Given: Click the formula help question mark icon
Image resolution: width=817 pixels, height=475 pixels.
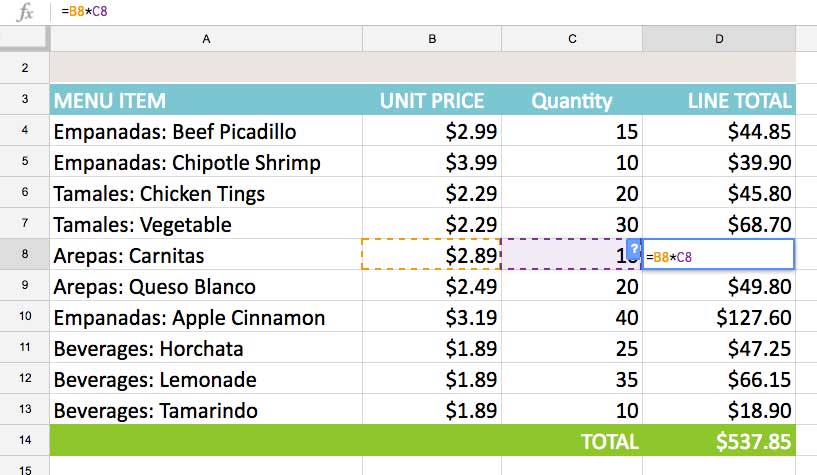Looking at the screenshot, I should [x=634, y=249].
